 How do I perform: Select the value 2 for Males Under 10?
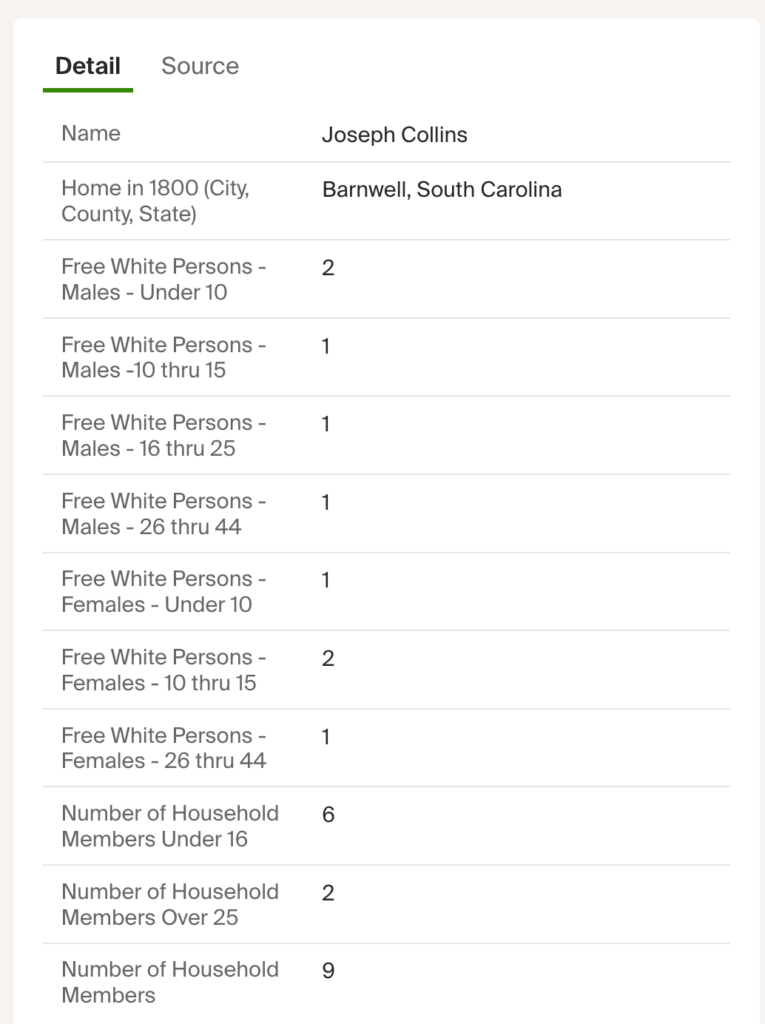pyautogui.click(x=326, y=267)
